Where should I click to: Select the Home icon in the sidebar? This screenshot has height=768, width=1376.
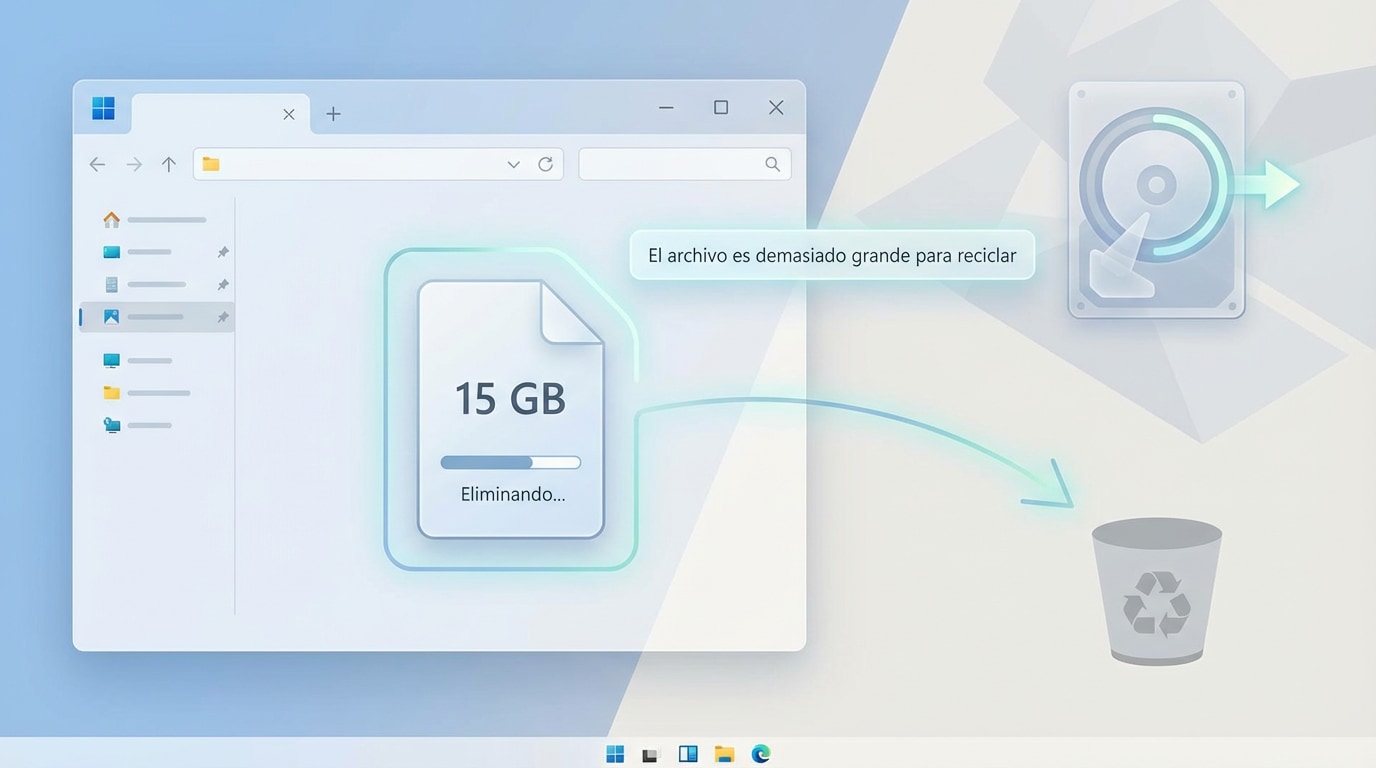click(x=111, y=219)
